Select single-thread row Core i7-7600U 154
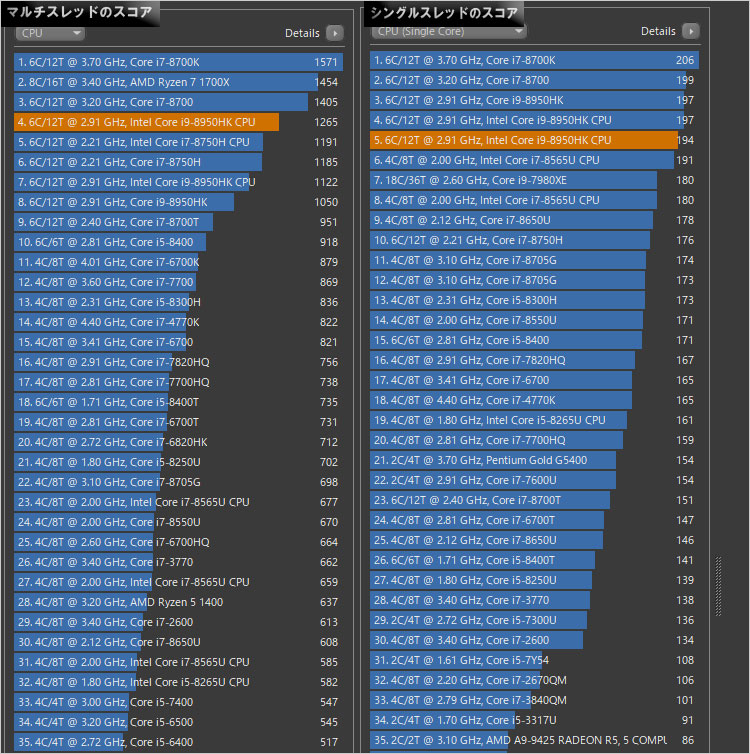The image size is (750, 754). [x=535, y=480]
